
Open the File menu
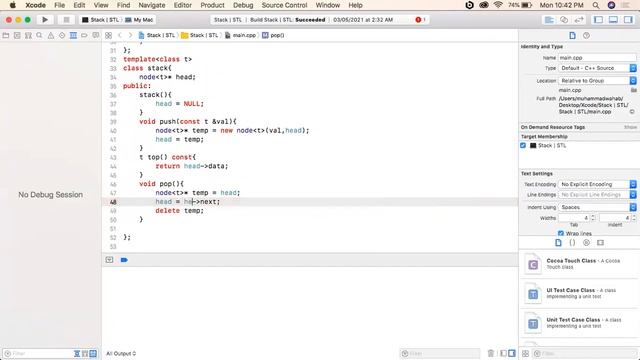coord(60,5)
